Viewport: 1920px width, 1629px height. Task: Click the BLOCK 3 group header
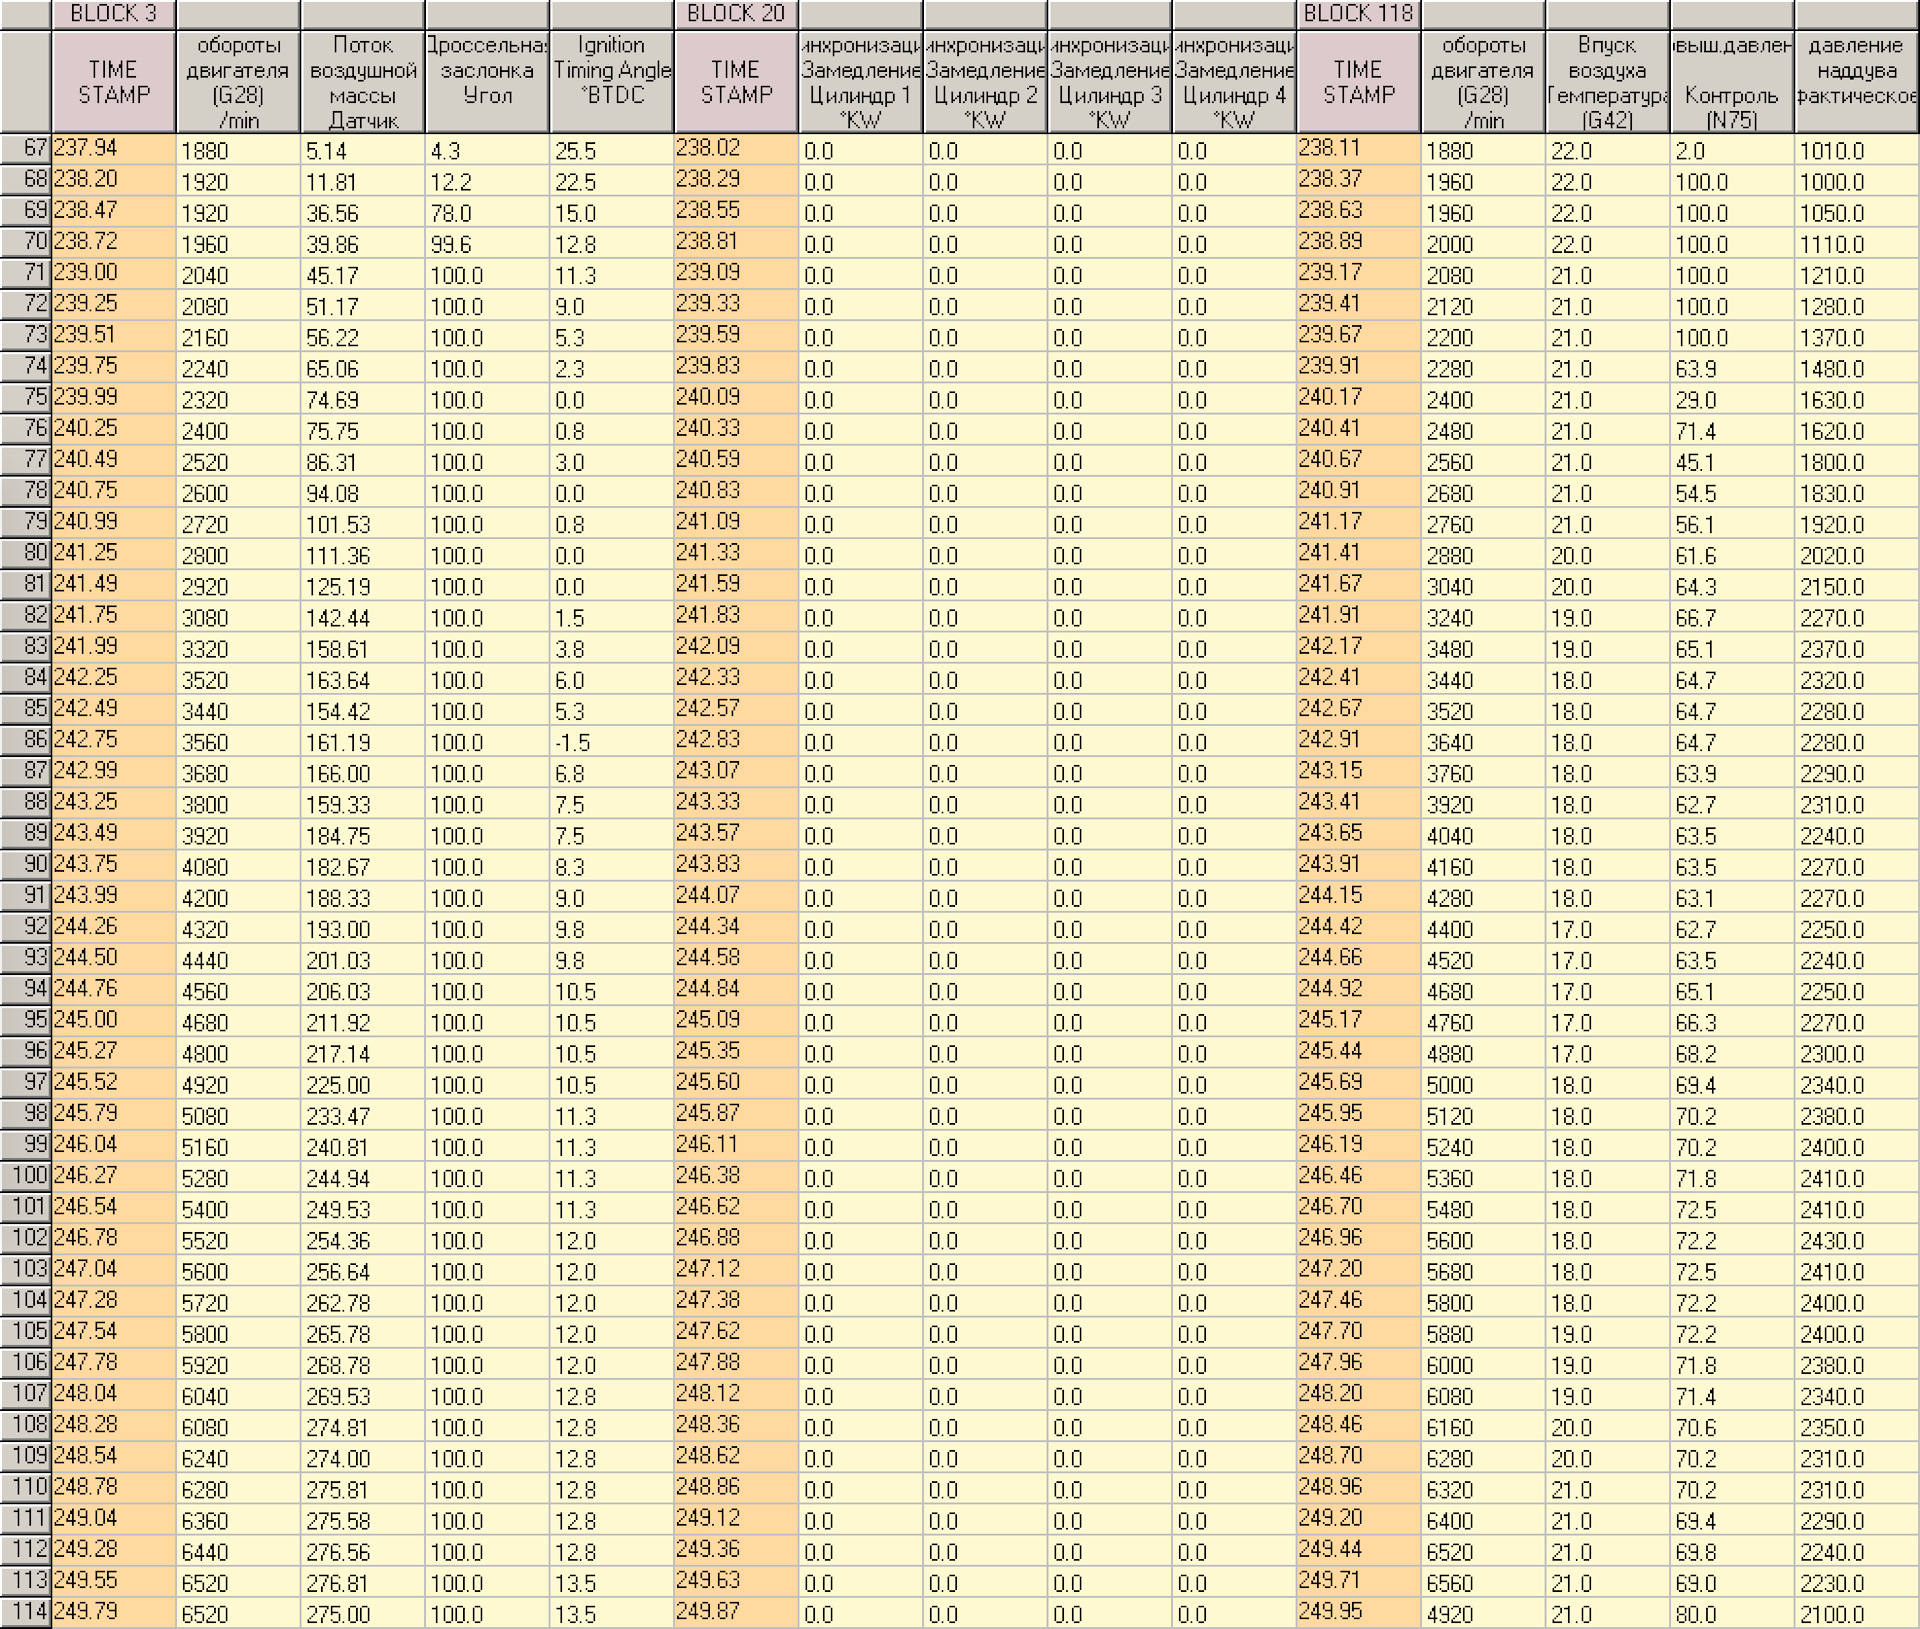pyautogui.click(x=113, y=14)
